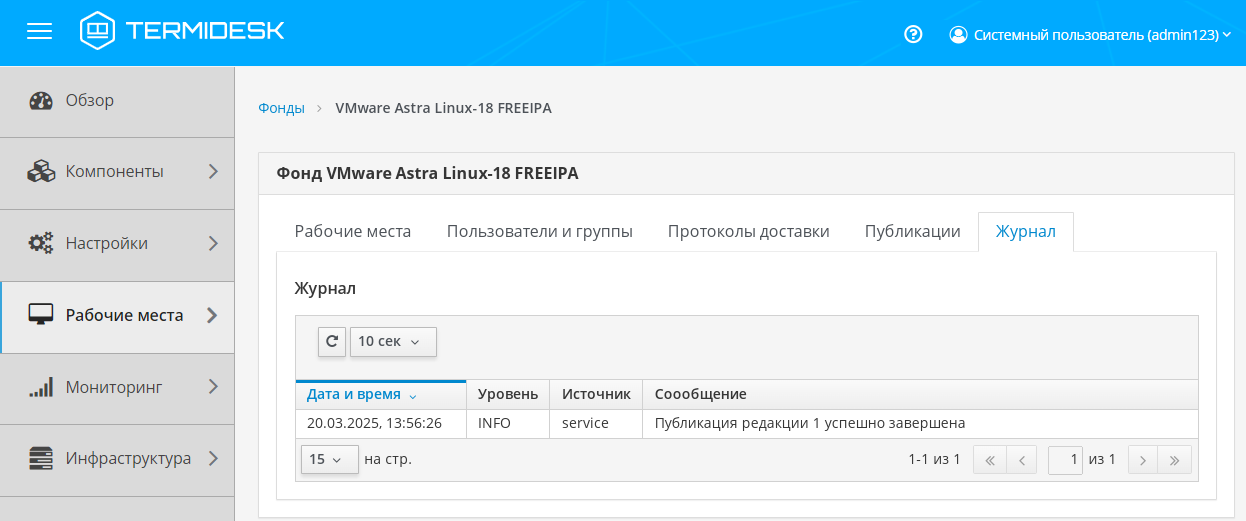Screen dimensions: 1246x521
Task: Open the 10 сек refresh interval dropdown
Action: click(393, 341)
